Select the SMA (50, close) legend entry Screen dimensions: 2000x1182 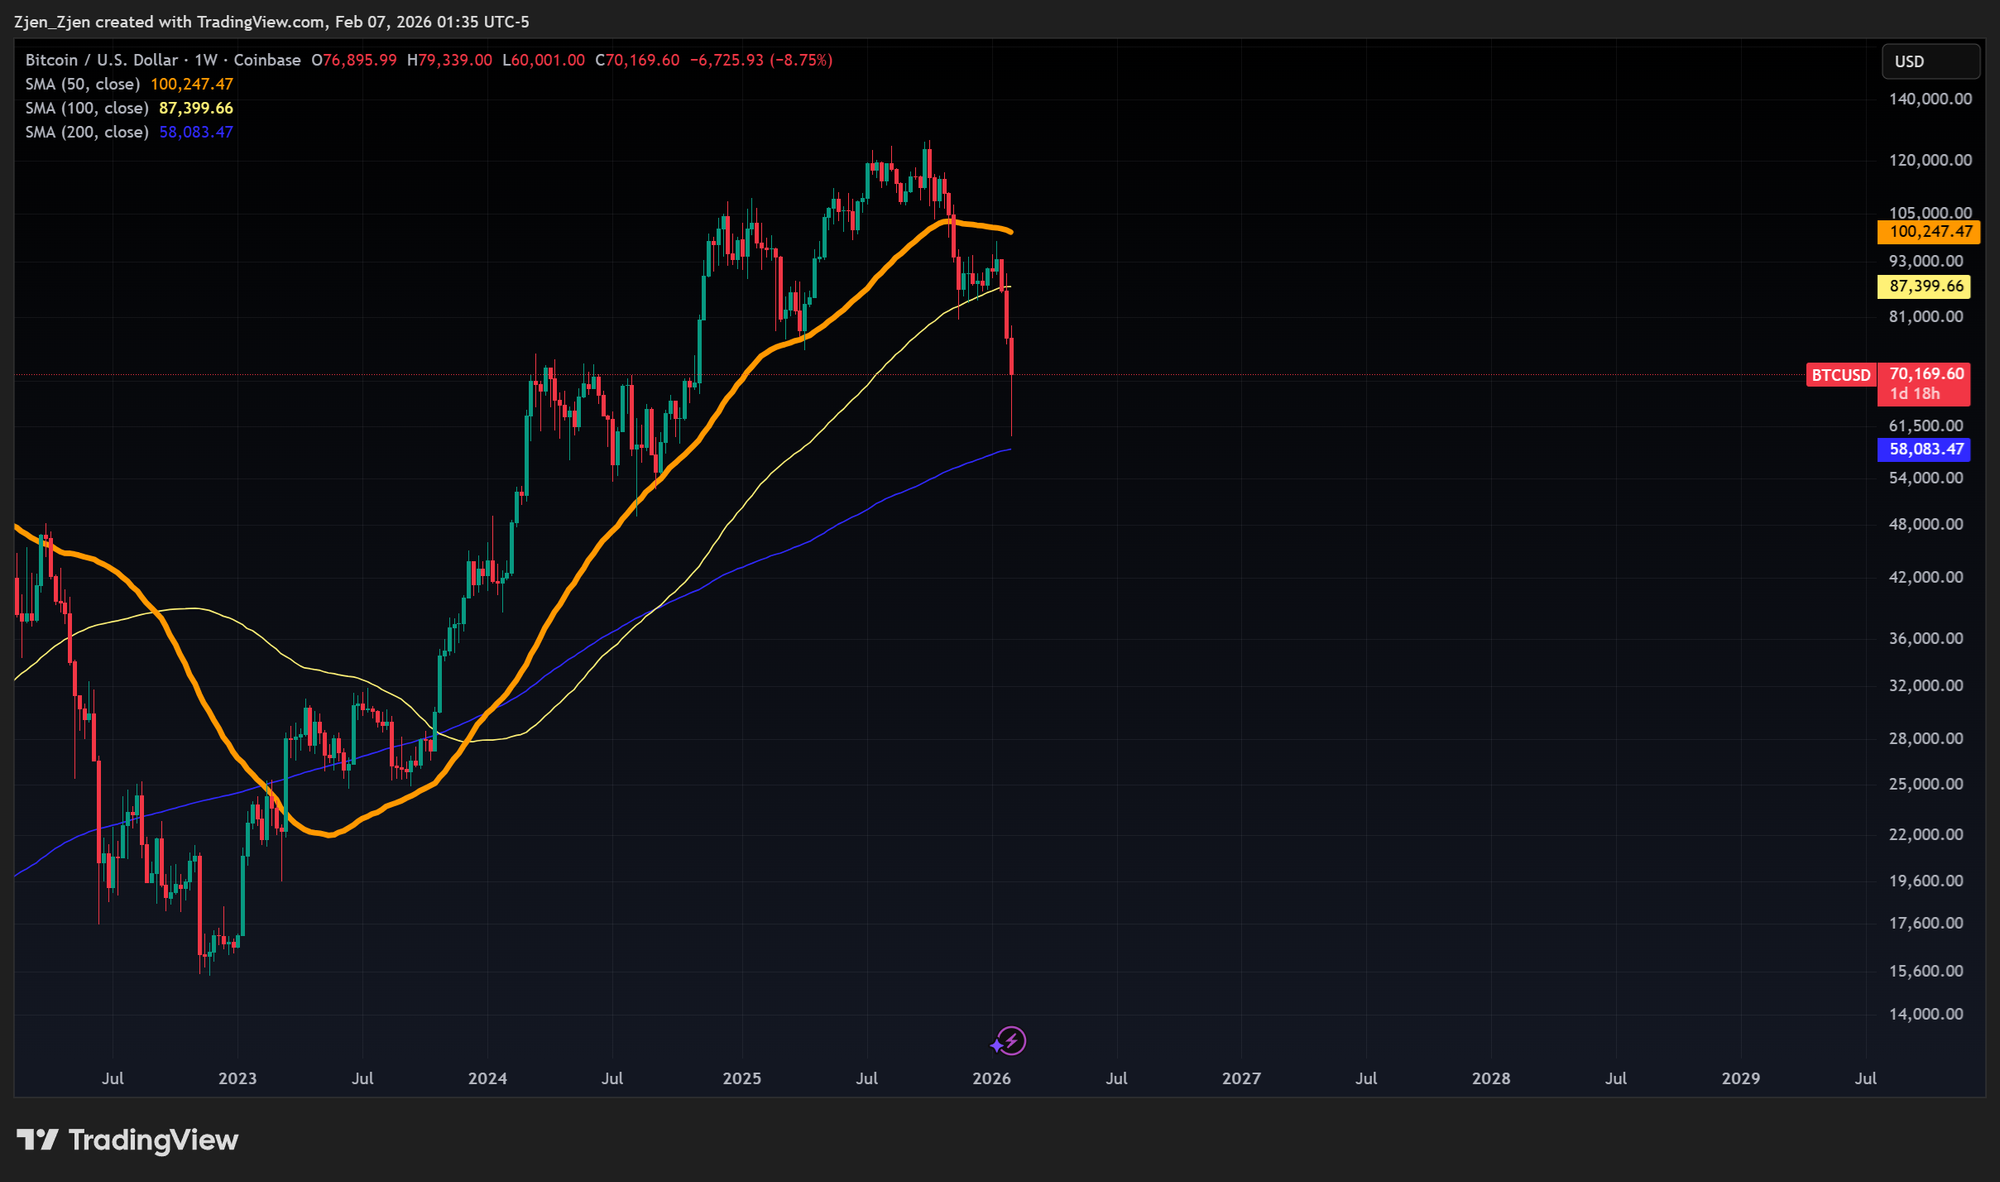tap(82, 84)
